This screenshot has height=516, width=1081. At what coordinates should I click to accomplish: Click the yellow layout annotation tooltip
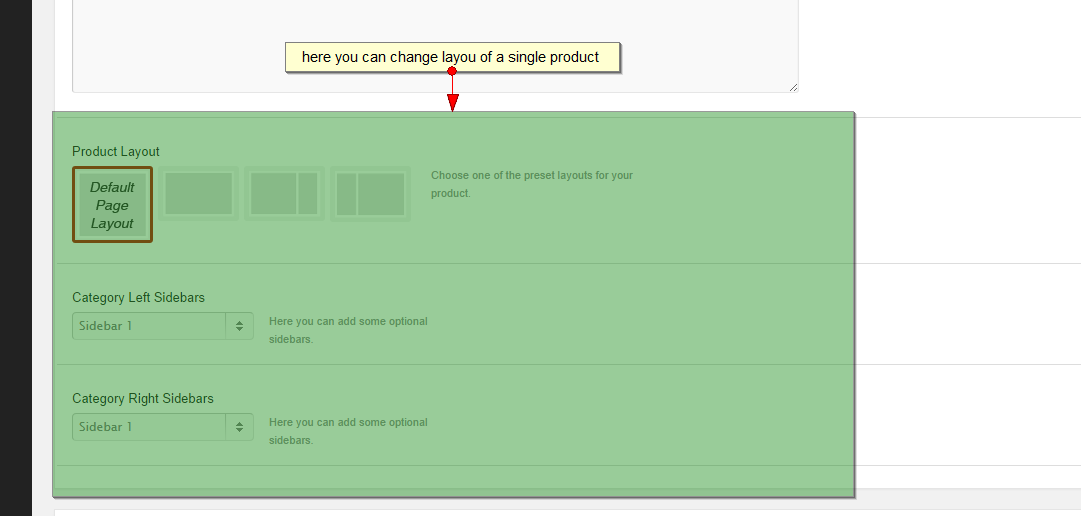point(451,57)
